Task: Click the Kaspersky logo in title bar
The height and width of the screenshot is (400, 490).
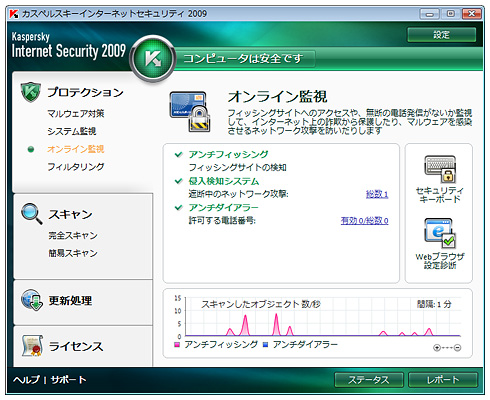Action: click(x=14, y=14)
